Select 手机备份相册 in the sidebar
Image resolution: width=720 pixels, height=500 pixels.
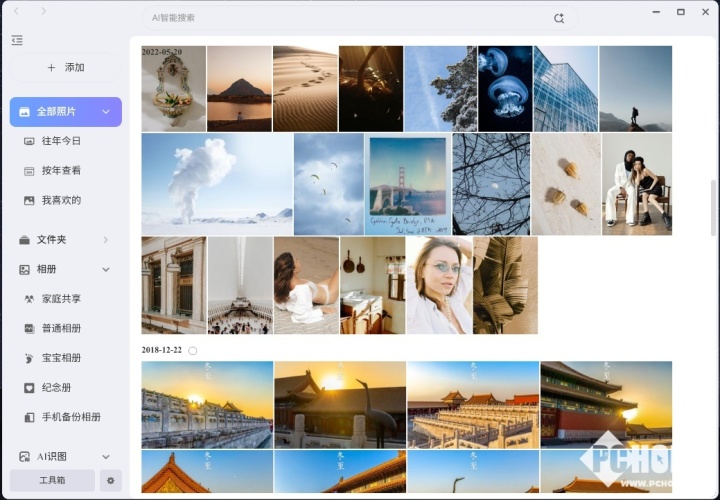[x=71, y=417]
